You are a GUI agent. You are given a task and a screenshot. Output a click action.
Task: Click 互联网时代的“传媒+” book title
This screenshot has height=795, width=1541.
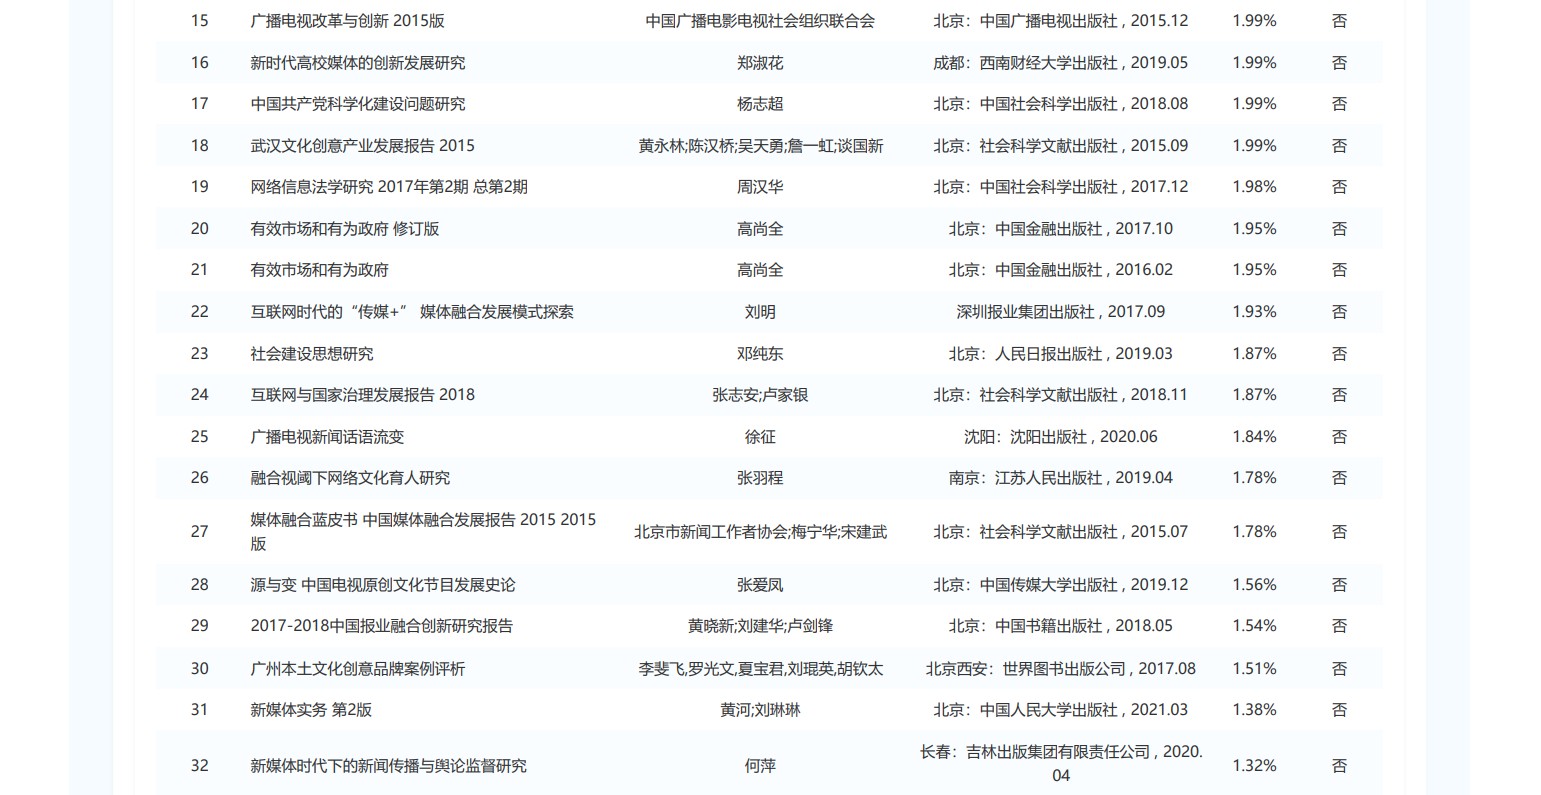point(411,312)
